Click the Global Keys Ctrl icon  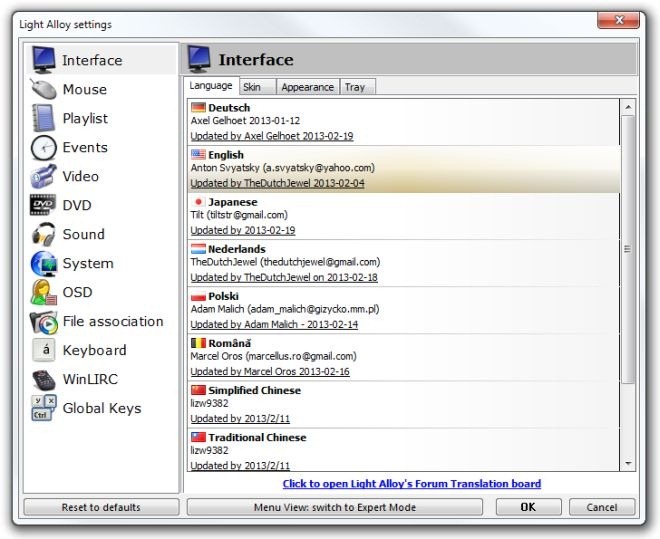[x=43, y=408]
